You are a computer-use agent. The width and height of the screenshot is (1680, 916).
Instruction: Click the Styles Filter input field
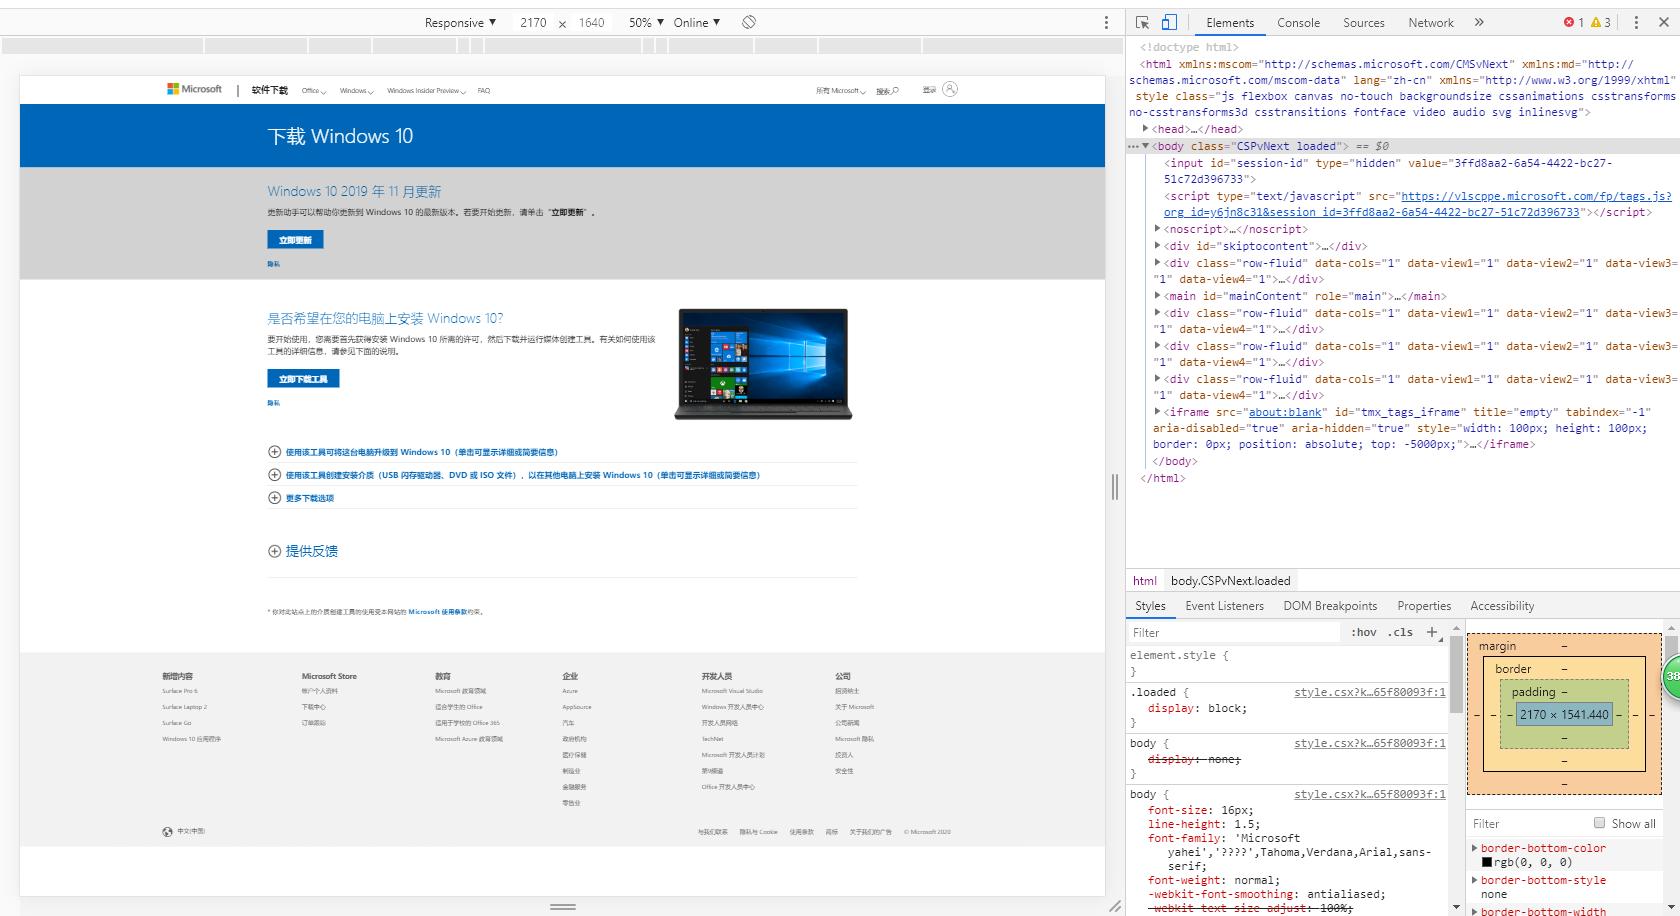point(1234,632)
